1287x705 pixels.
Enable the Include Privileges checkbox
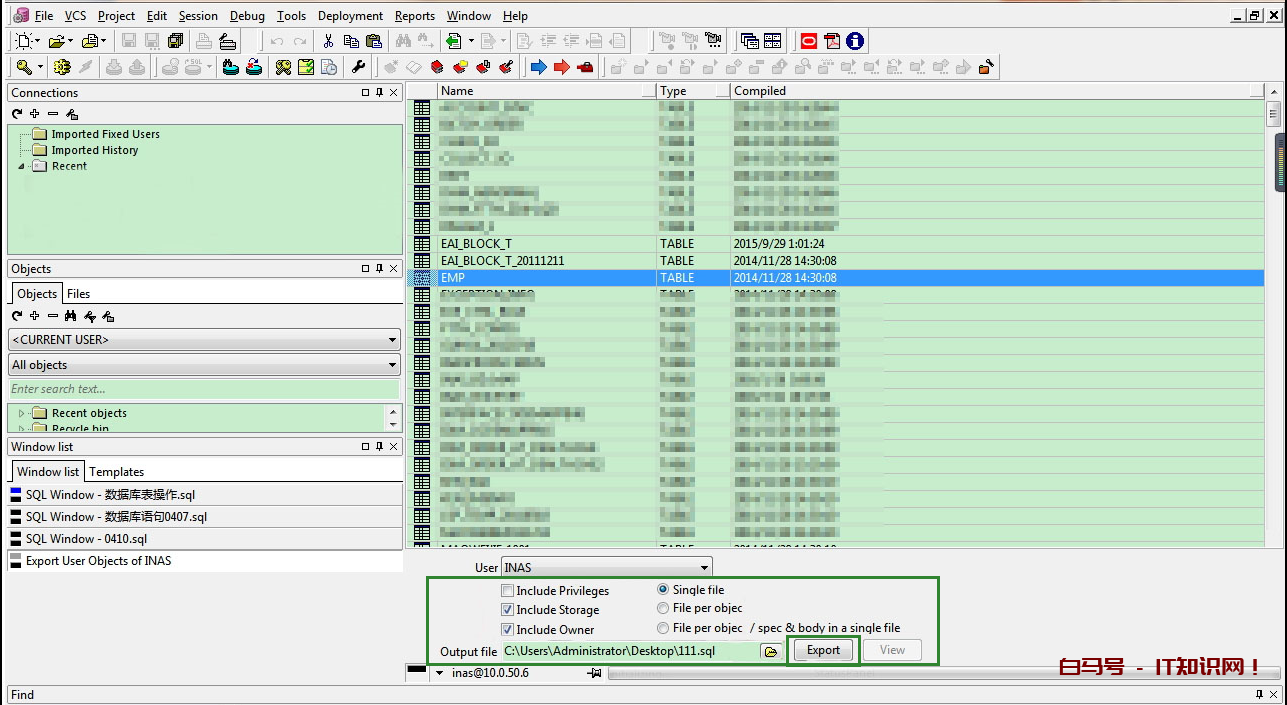(508, 591)
